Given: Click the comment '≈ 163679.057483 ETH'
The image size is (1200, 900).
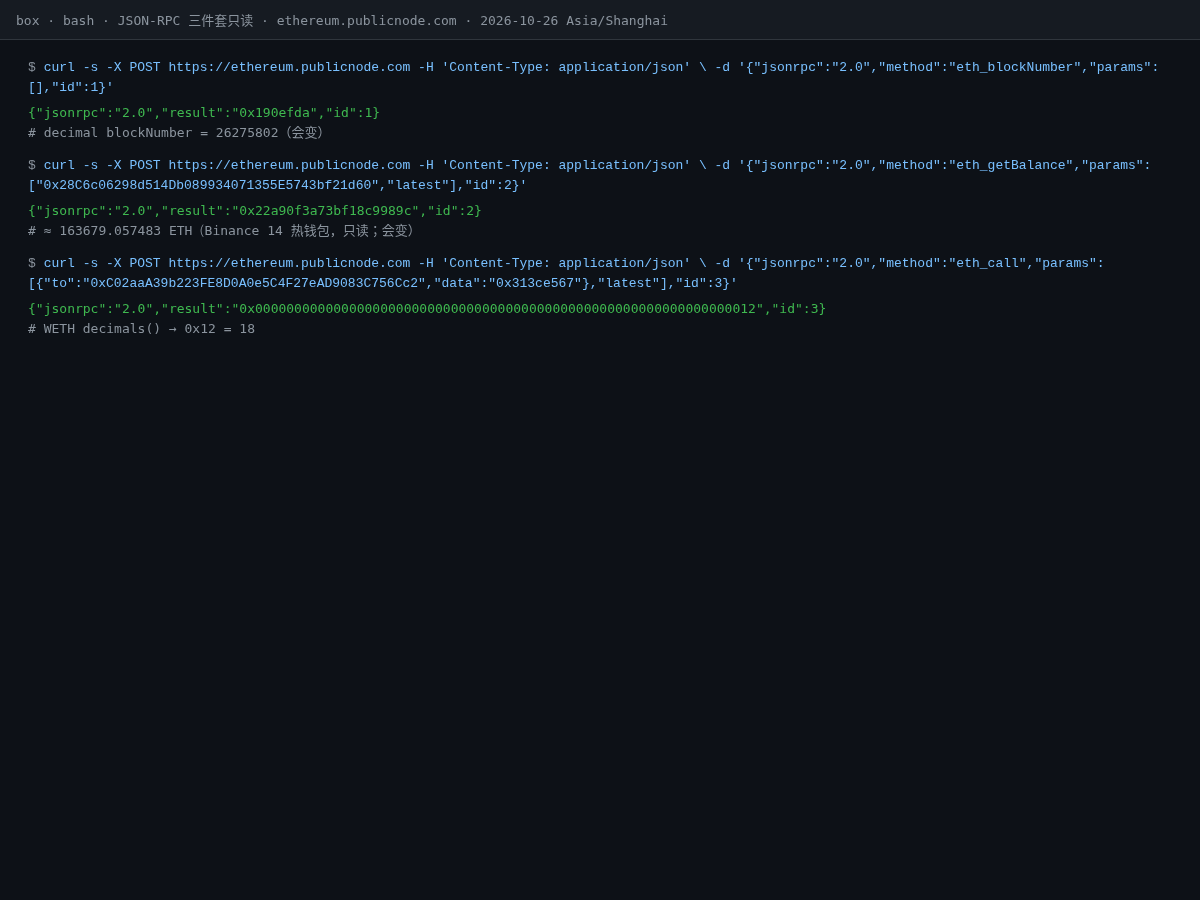Looking at the screenshot, I should point(221,231).
